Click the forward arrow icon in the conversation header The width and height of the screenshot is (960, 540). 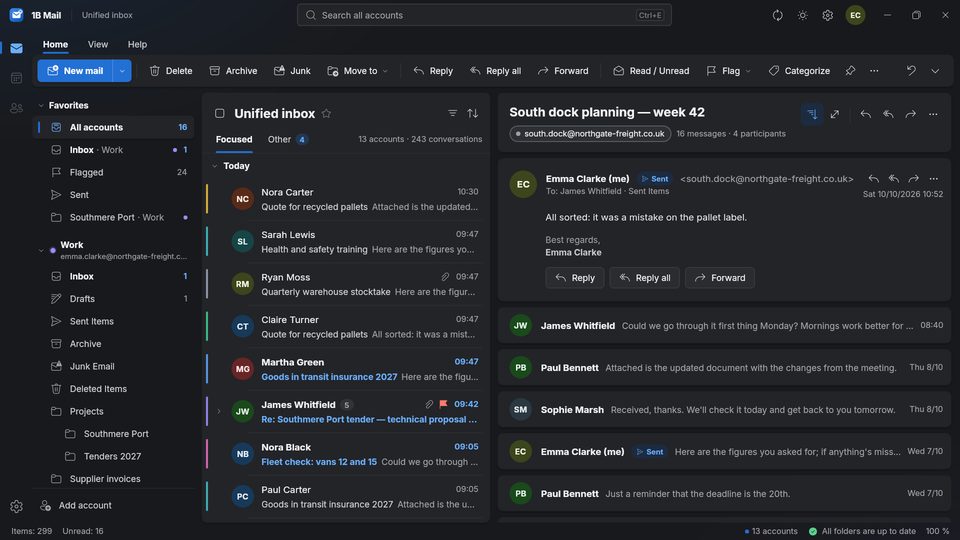coord(910,114)
